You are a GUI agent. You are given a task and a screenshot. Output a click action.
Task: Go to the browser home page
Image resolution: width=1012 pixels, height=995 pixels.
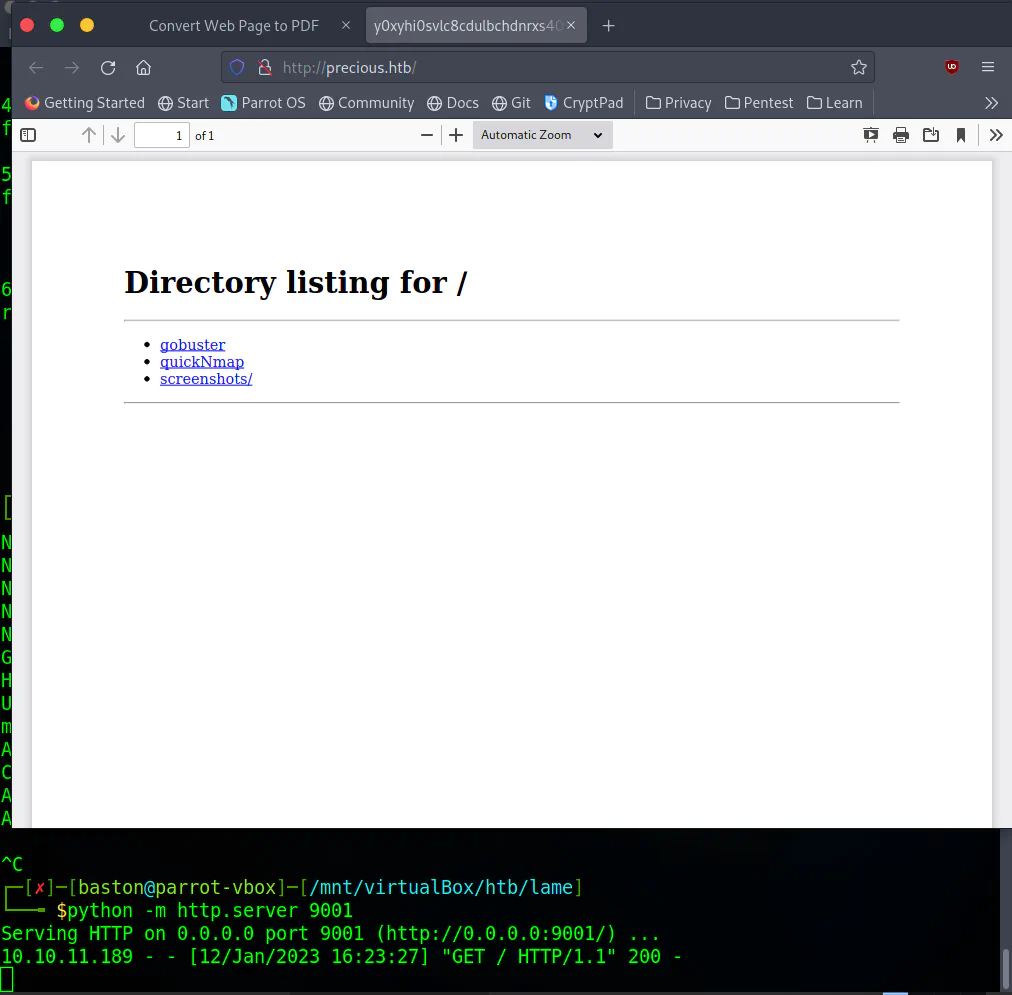pyautogui.click(x=143, y=68)
